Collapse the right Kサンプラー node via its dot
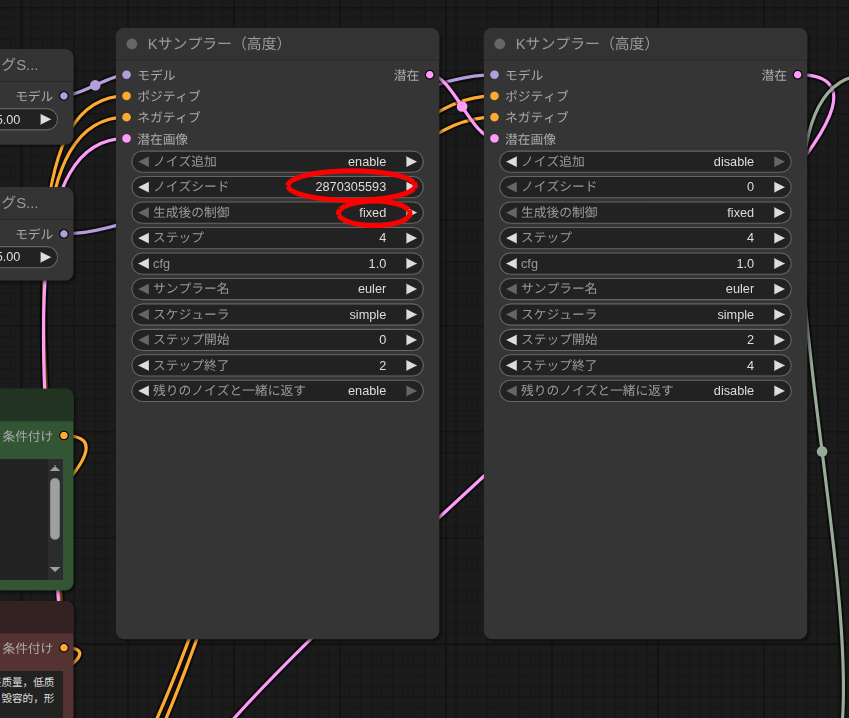The image size is (849, 718). (x=500, y=44)
